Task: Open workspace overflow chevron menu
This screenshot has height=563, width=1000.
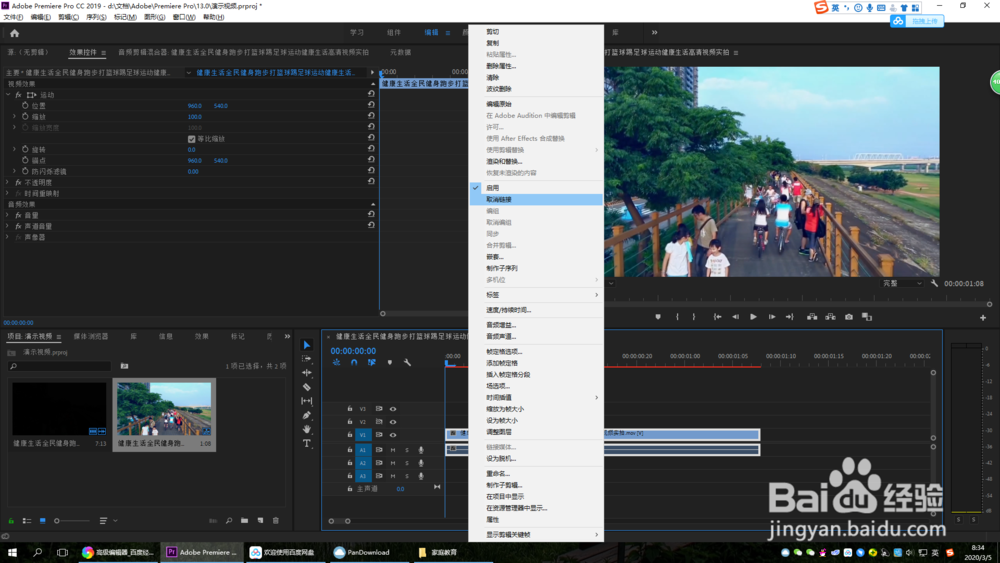Action: (x=654, y=33)
